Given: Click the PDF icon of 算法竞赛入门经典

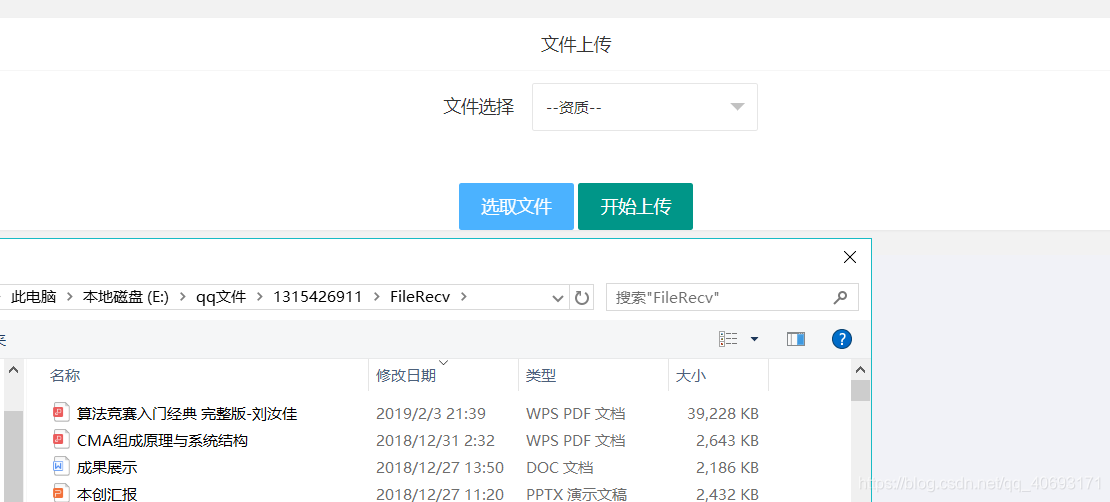Looking at the screenshot, I should point(60,413).
